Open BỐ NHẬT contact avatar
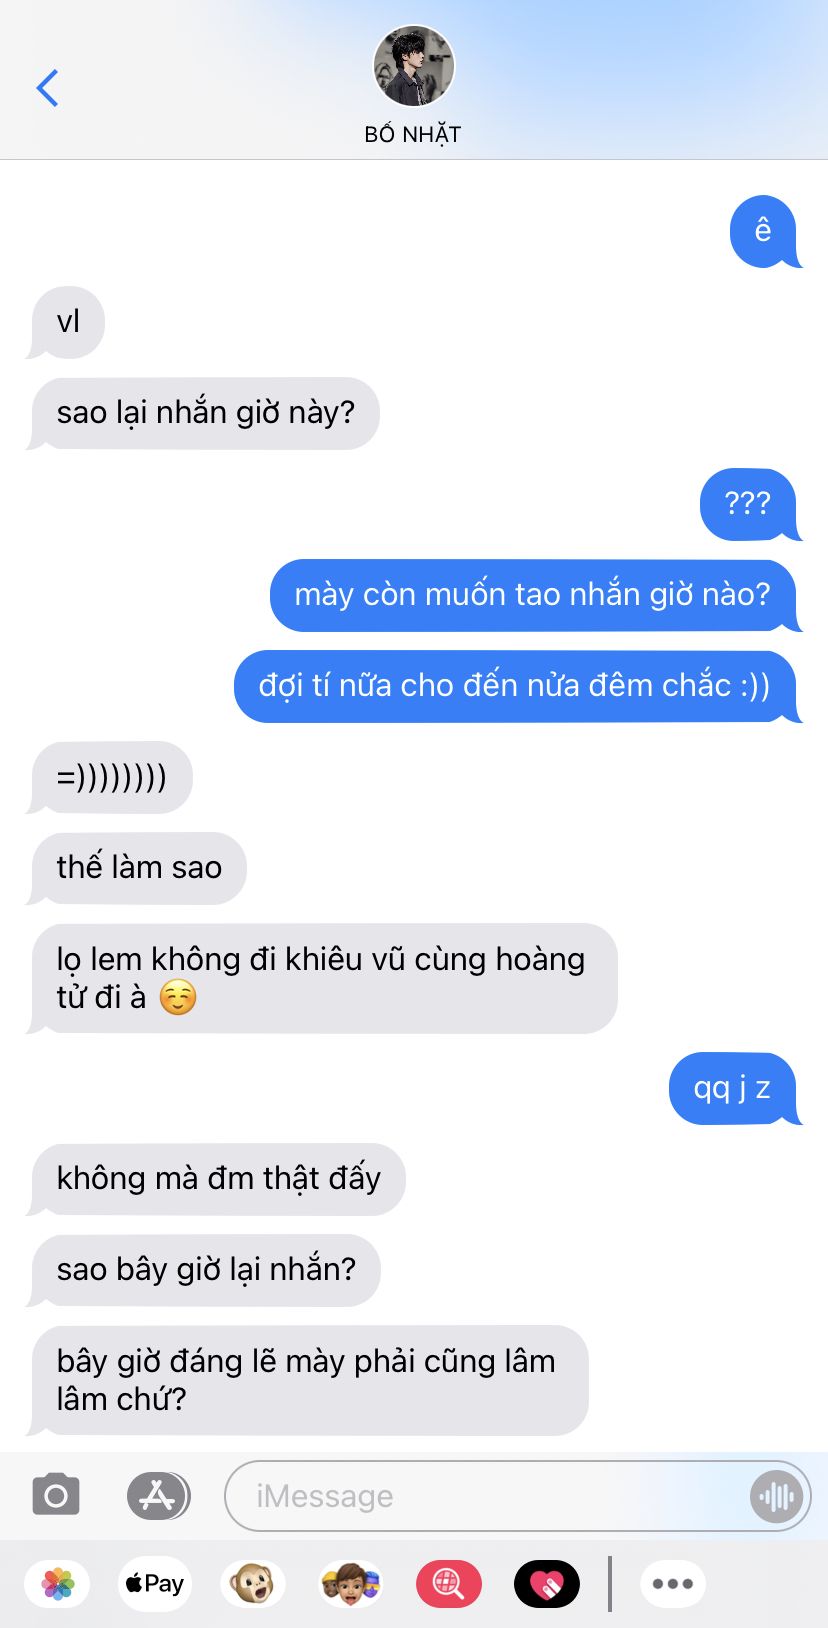 (414, 66)
